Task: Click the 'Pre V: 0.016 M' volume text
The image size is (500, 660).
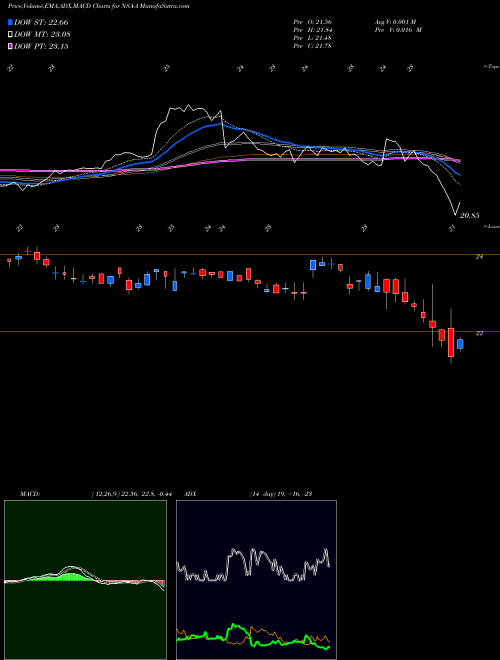Action: tap(397, 30)
